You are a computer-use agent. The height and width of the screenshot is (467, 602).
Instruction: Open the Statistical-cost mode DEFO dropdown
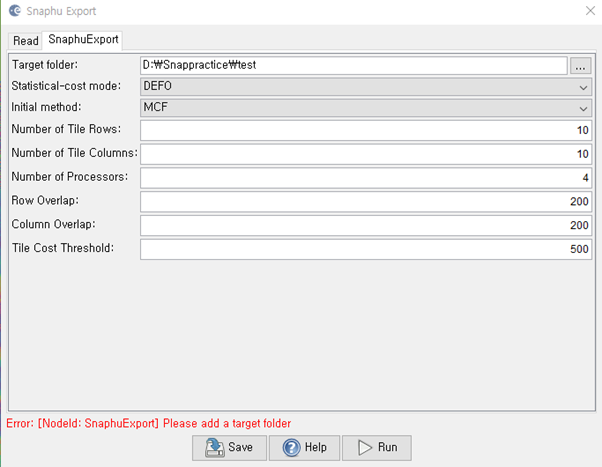pos(366,86)
